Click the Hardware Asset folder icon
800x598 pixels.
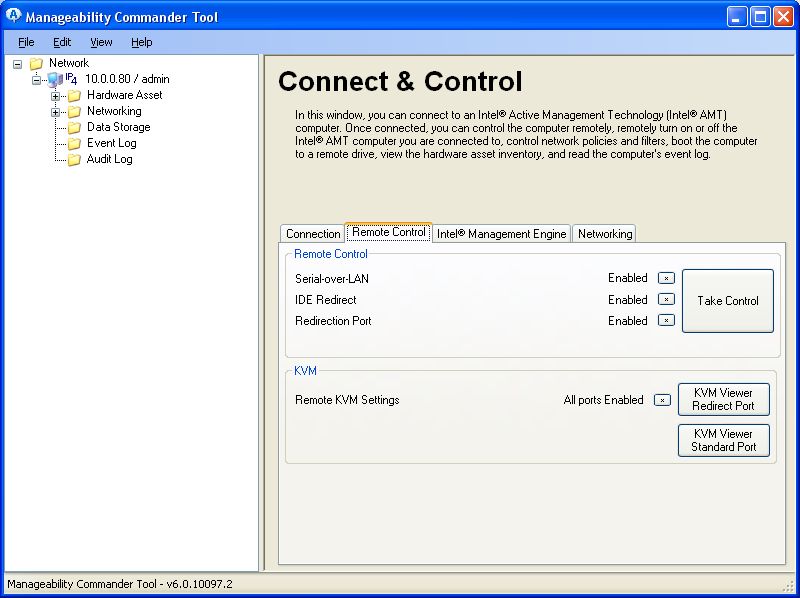point(74,96)
